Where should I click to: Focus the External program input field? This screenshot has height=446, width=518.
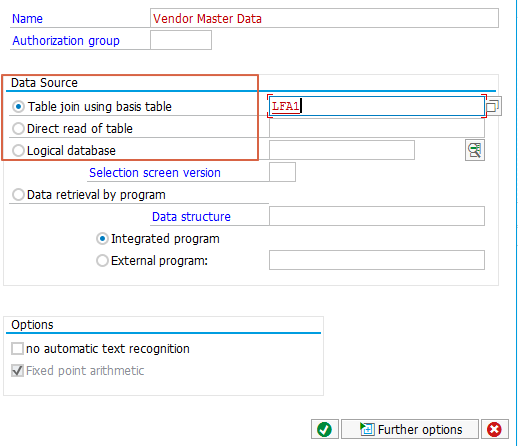(377, 260)
